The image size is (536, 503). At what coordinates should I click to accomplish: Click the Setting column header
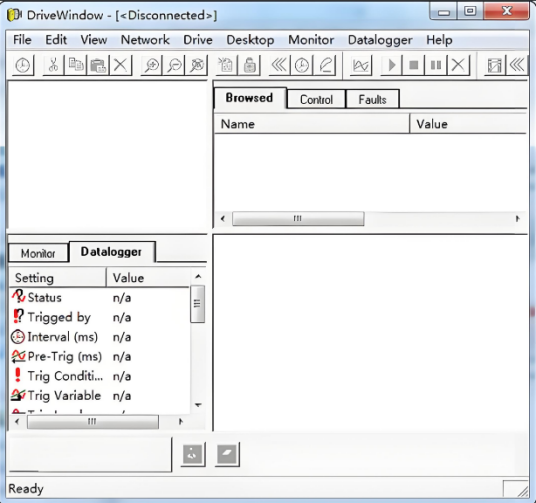57,278
